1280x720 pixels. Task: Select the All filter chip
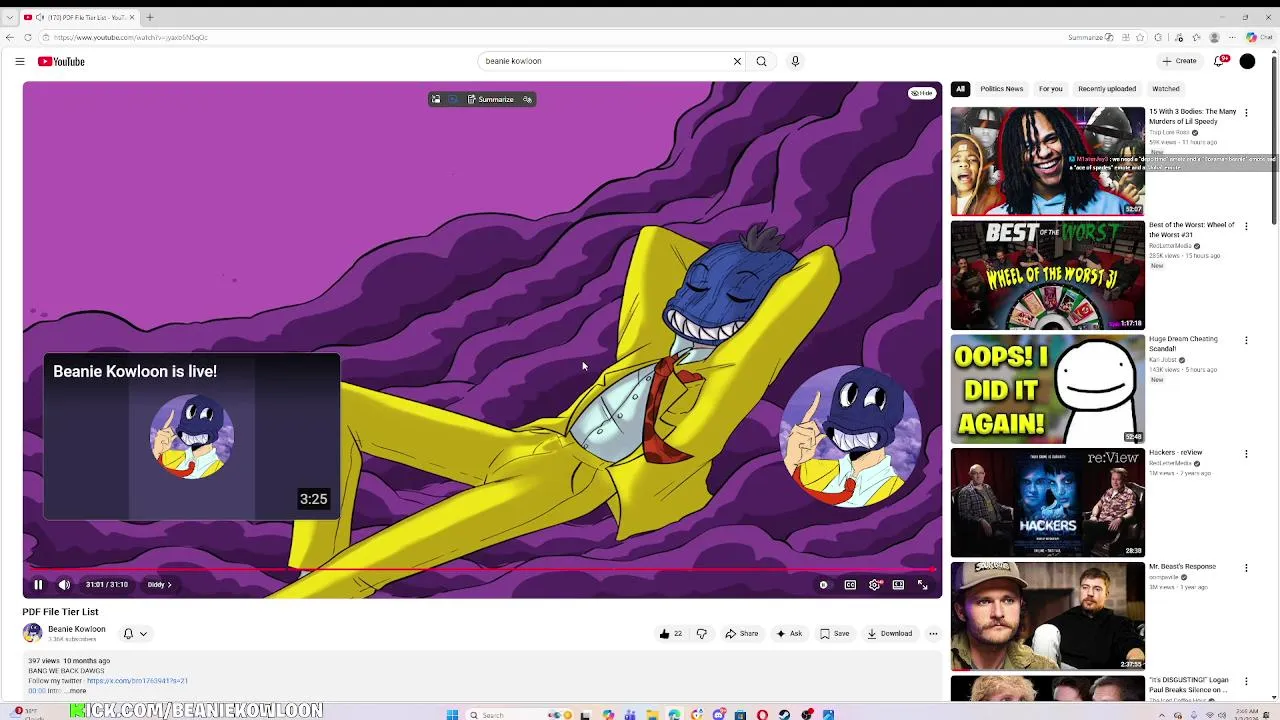pyautogui.click(x=960, y=89)
